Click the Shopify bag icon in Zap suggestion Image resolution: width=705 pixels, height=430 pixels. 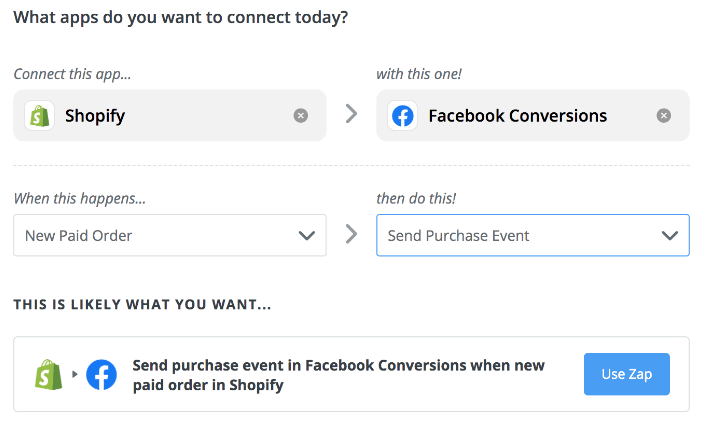click(x=49, y=374)
